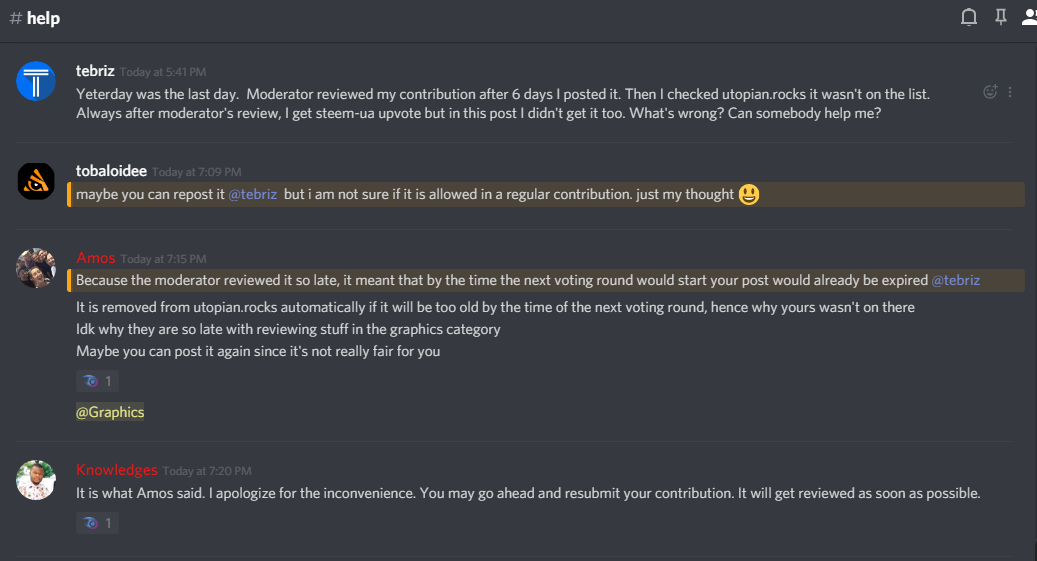Click tebriz's blue T avatar

pyautogui.click(x=36, y=81)
